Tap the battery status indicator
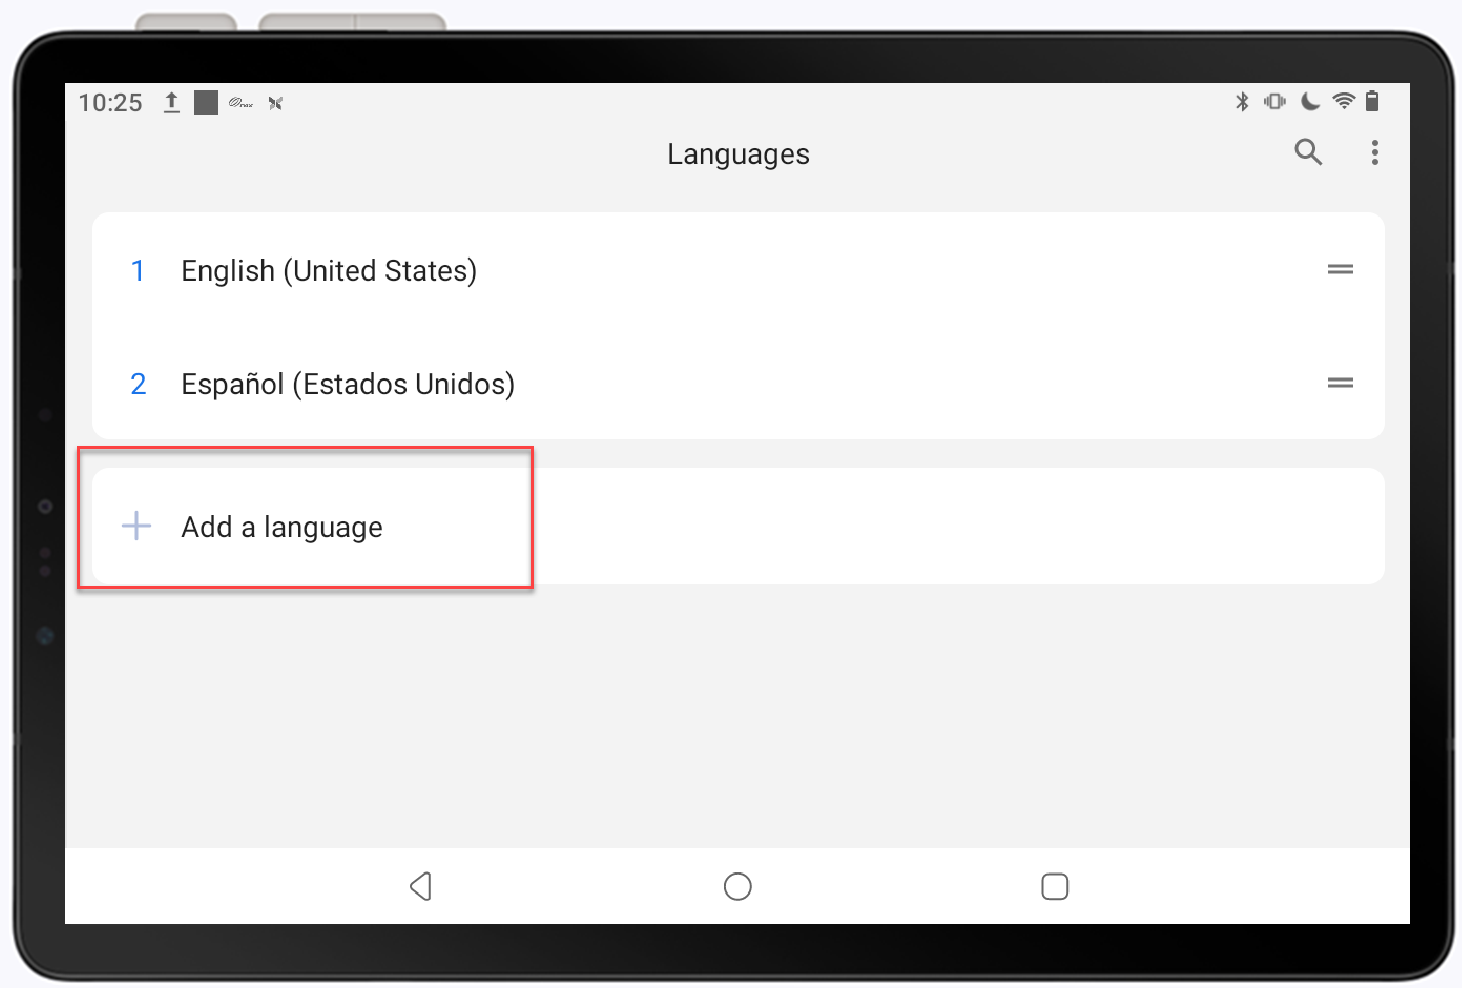The image size is (1462, 988). [x=1373, y=101]
